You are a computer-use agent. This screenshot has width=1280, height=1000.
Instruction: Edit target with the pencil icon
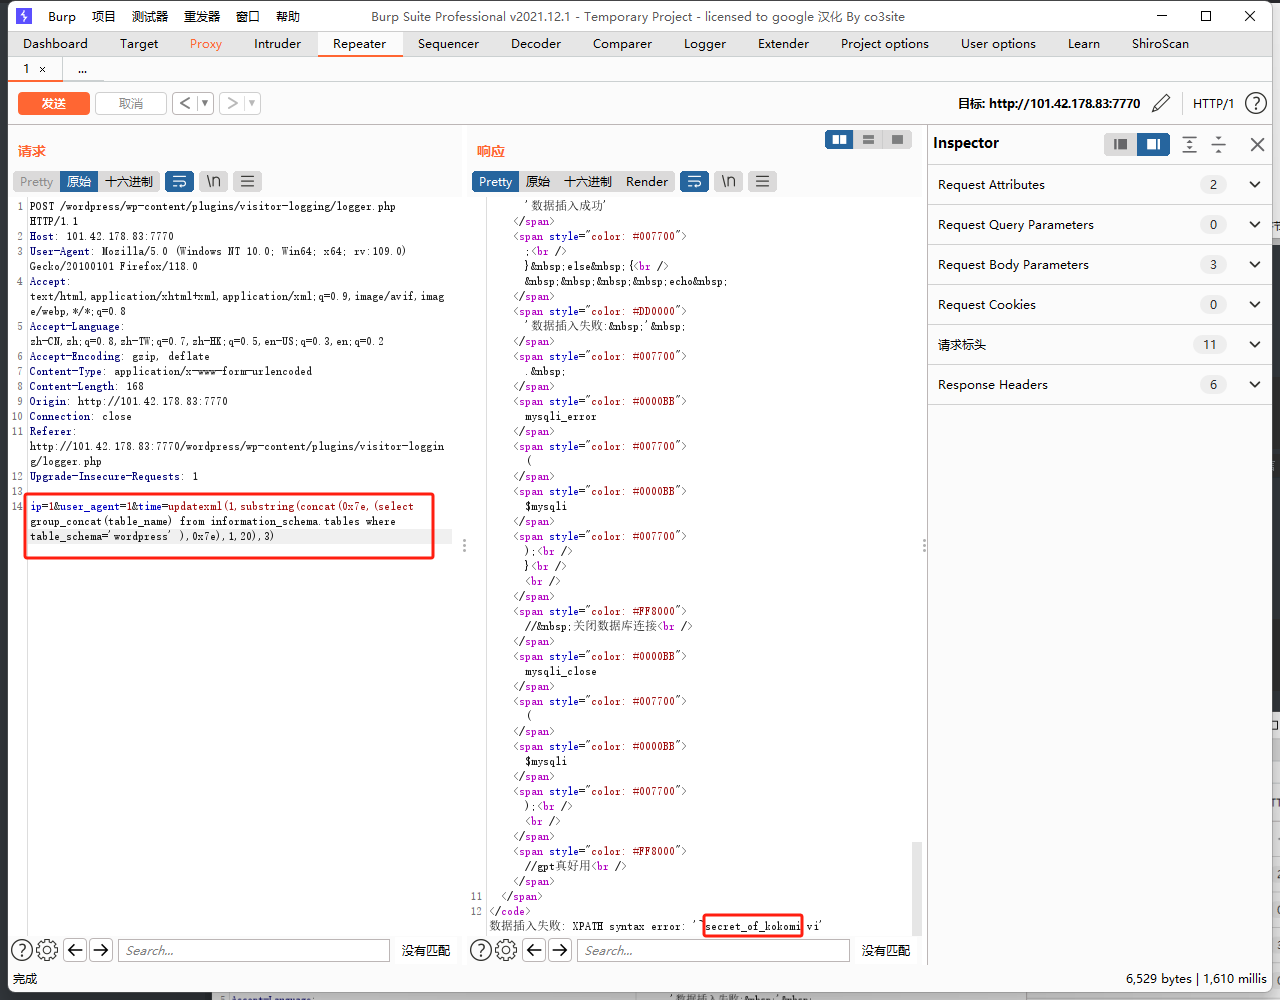coord(1161,103)
